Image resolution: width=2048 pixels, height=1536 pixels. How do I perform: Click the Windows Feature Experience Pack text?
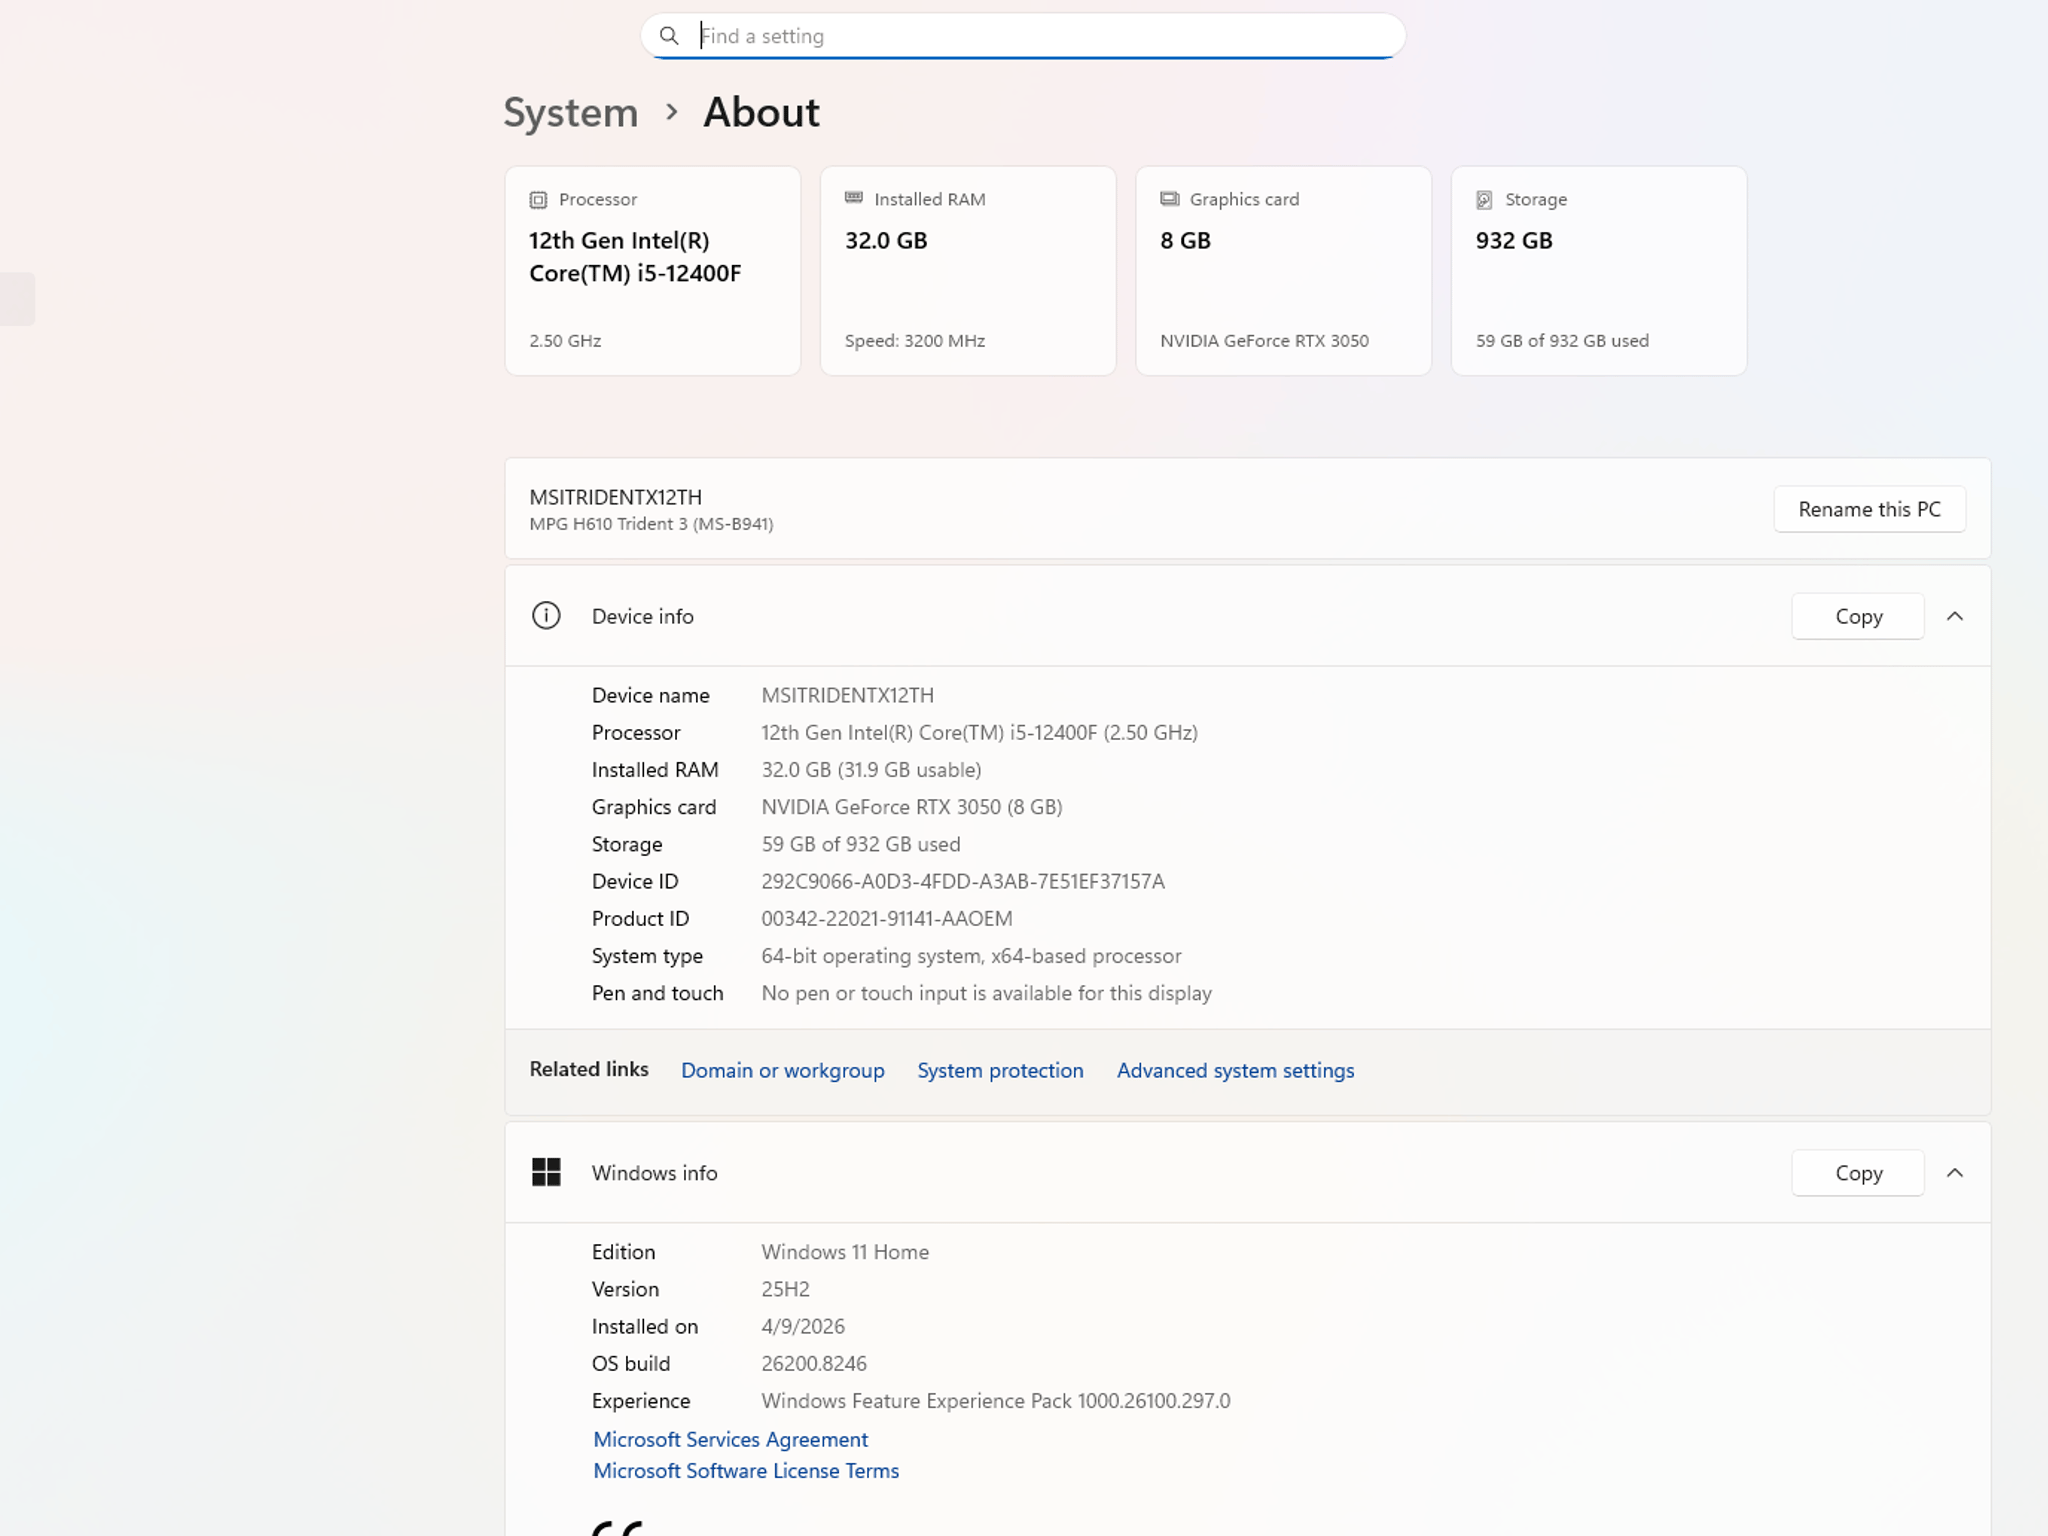pyautogui.click(x=996, y=1401)
